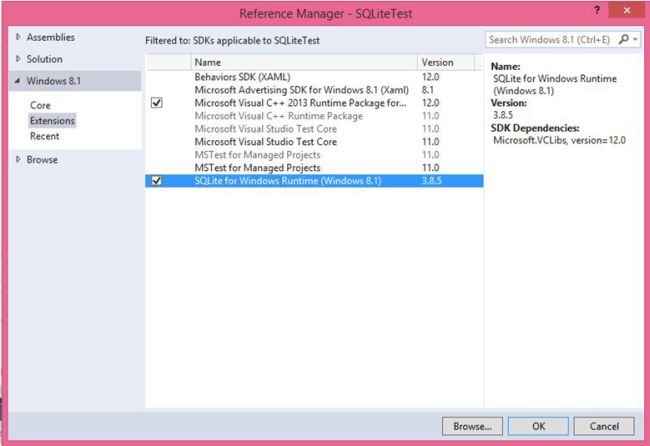Click Microsoft.VCLibs dependency text in details pane

click(x=559, y=140)
